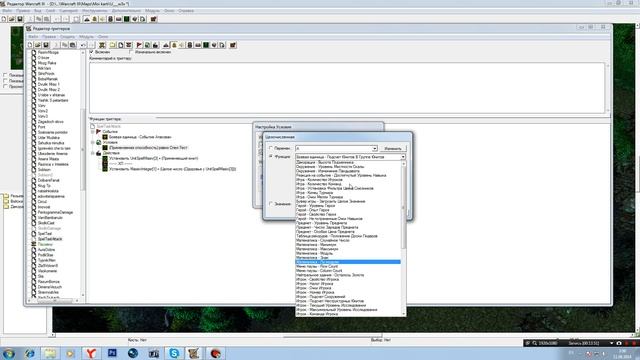The height and width of the screenshot is (360, 640).
Task: Click Test Map icon in trigger toolbar
Action: pyautogui.click(x=233, y=45)
